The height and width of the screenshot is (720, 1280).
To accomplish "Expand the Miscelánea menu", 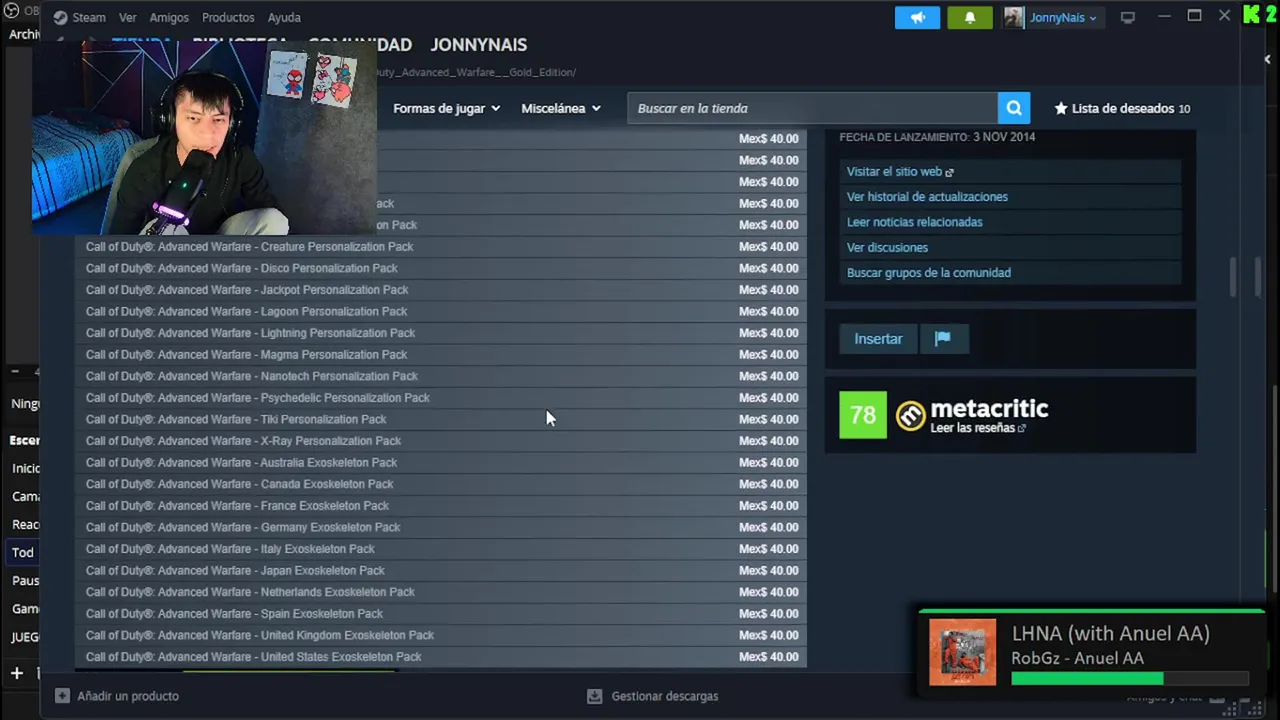I will click(561, 108).
